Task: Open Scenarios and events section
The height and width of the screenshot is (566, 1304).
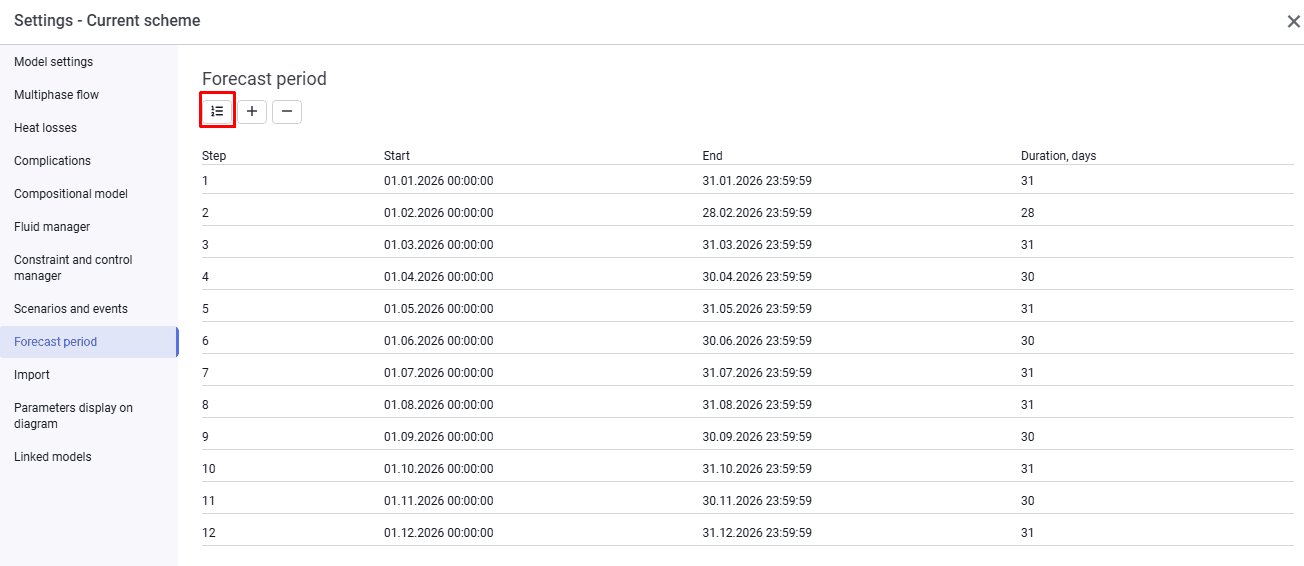Action: pos(71,309)
